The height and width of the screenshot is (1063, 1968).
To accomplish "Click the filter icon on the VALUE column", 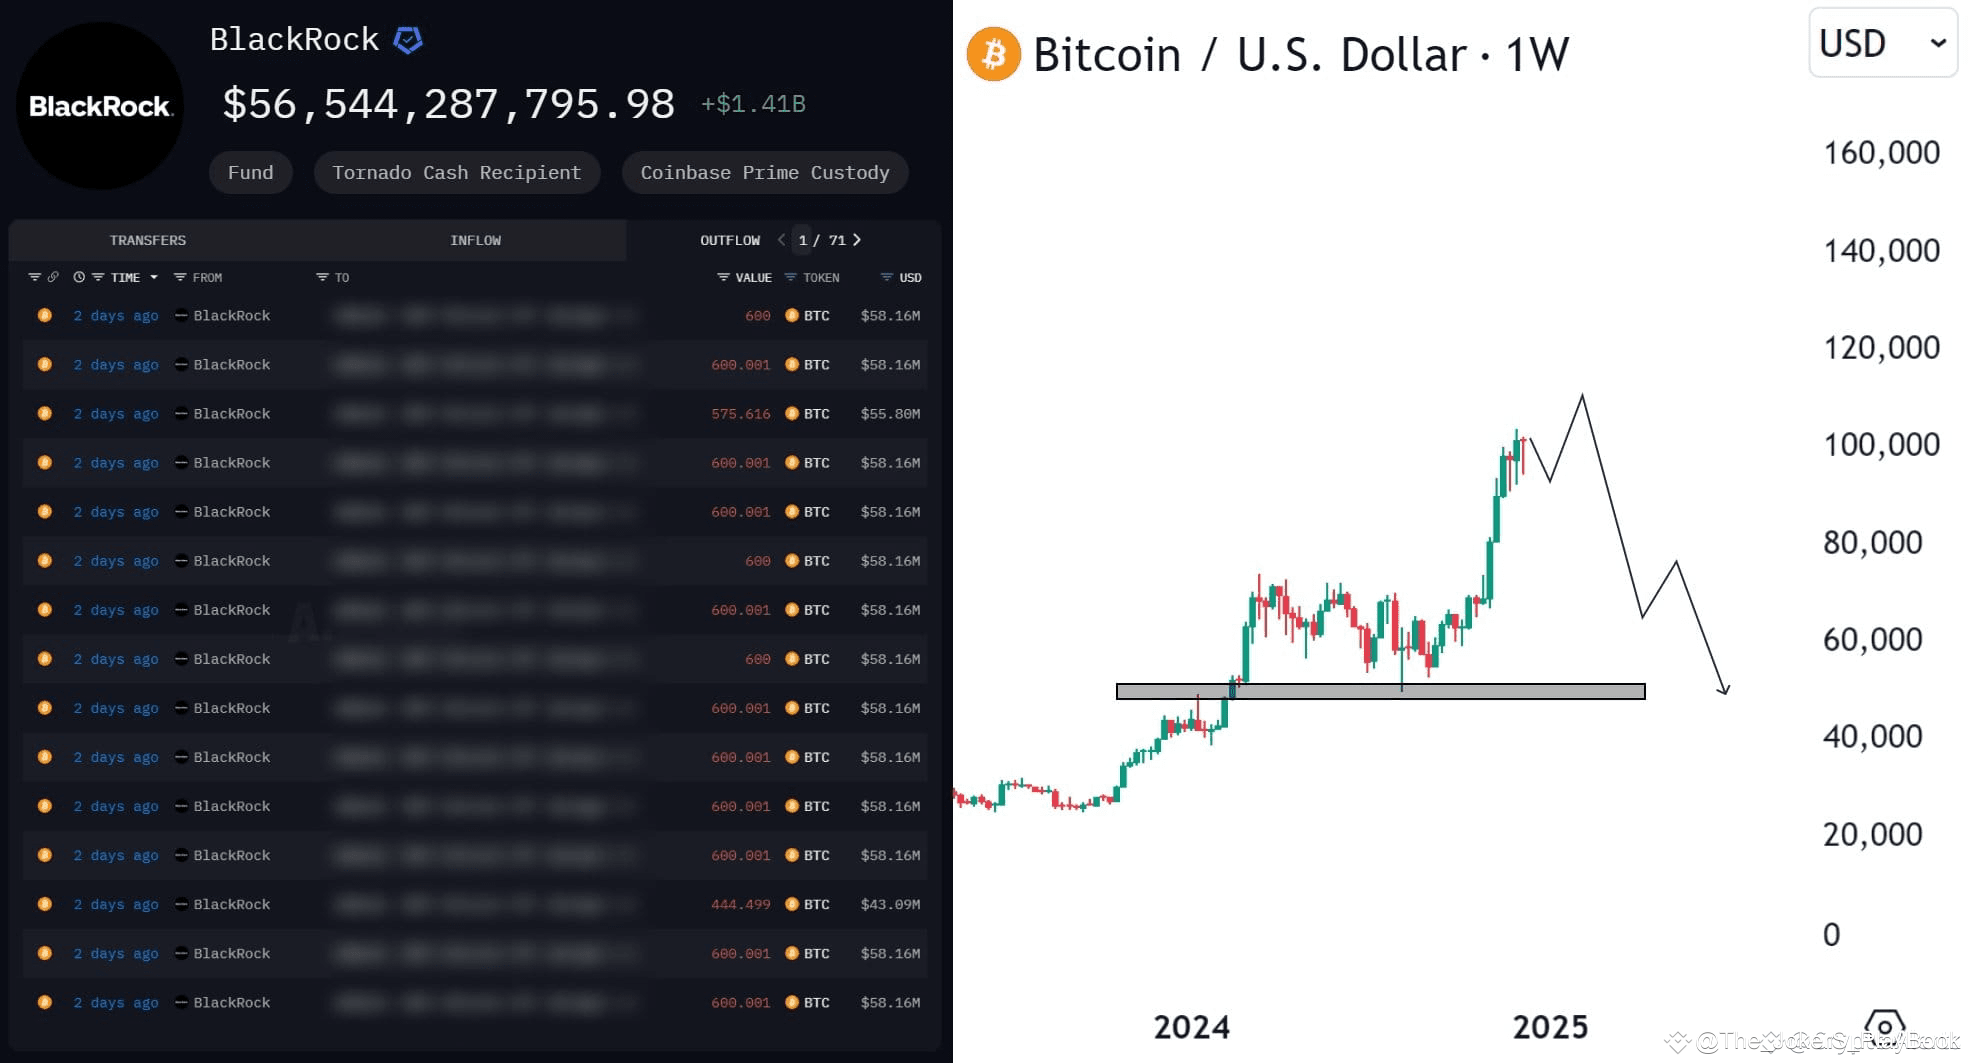I will click(722, 277).
